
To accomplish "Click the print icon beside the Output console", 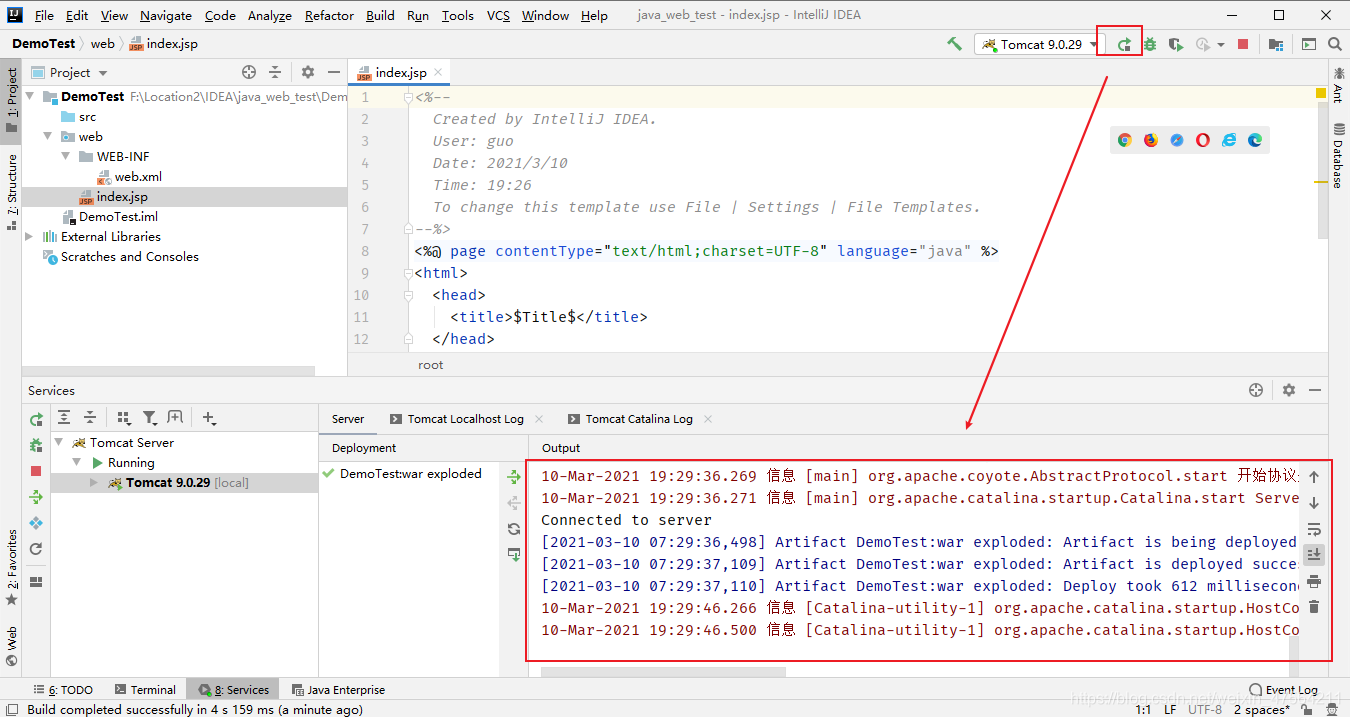I will [x=1314, y=581].
